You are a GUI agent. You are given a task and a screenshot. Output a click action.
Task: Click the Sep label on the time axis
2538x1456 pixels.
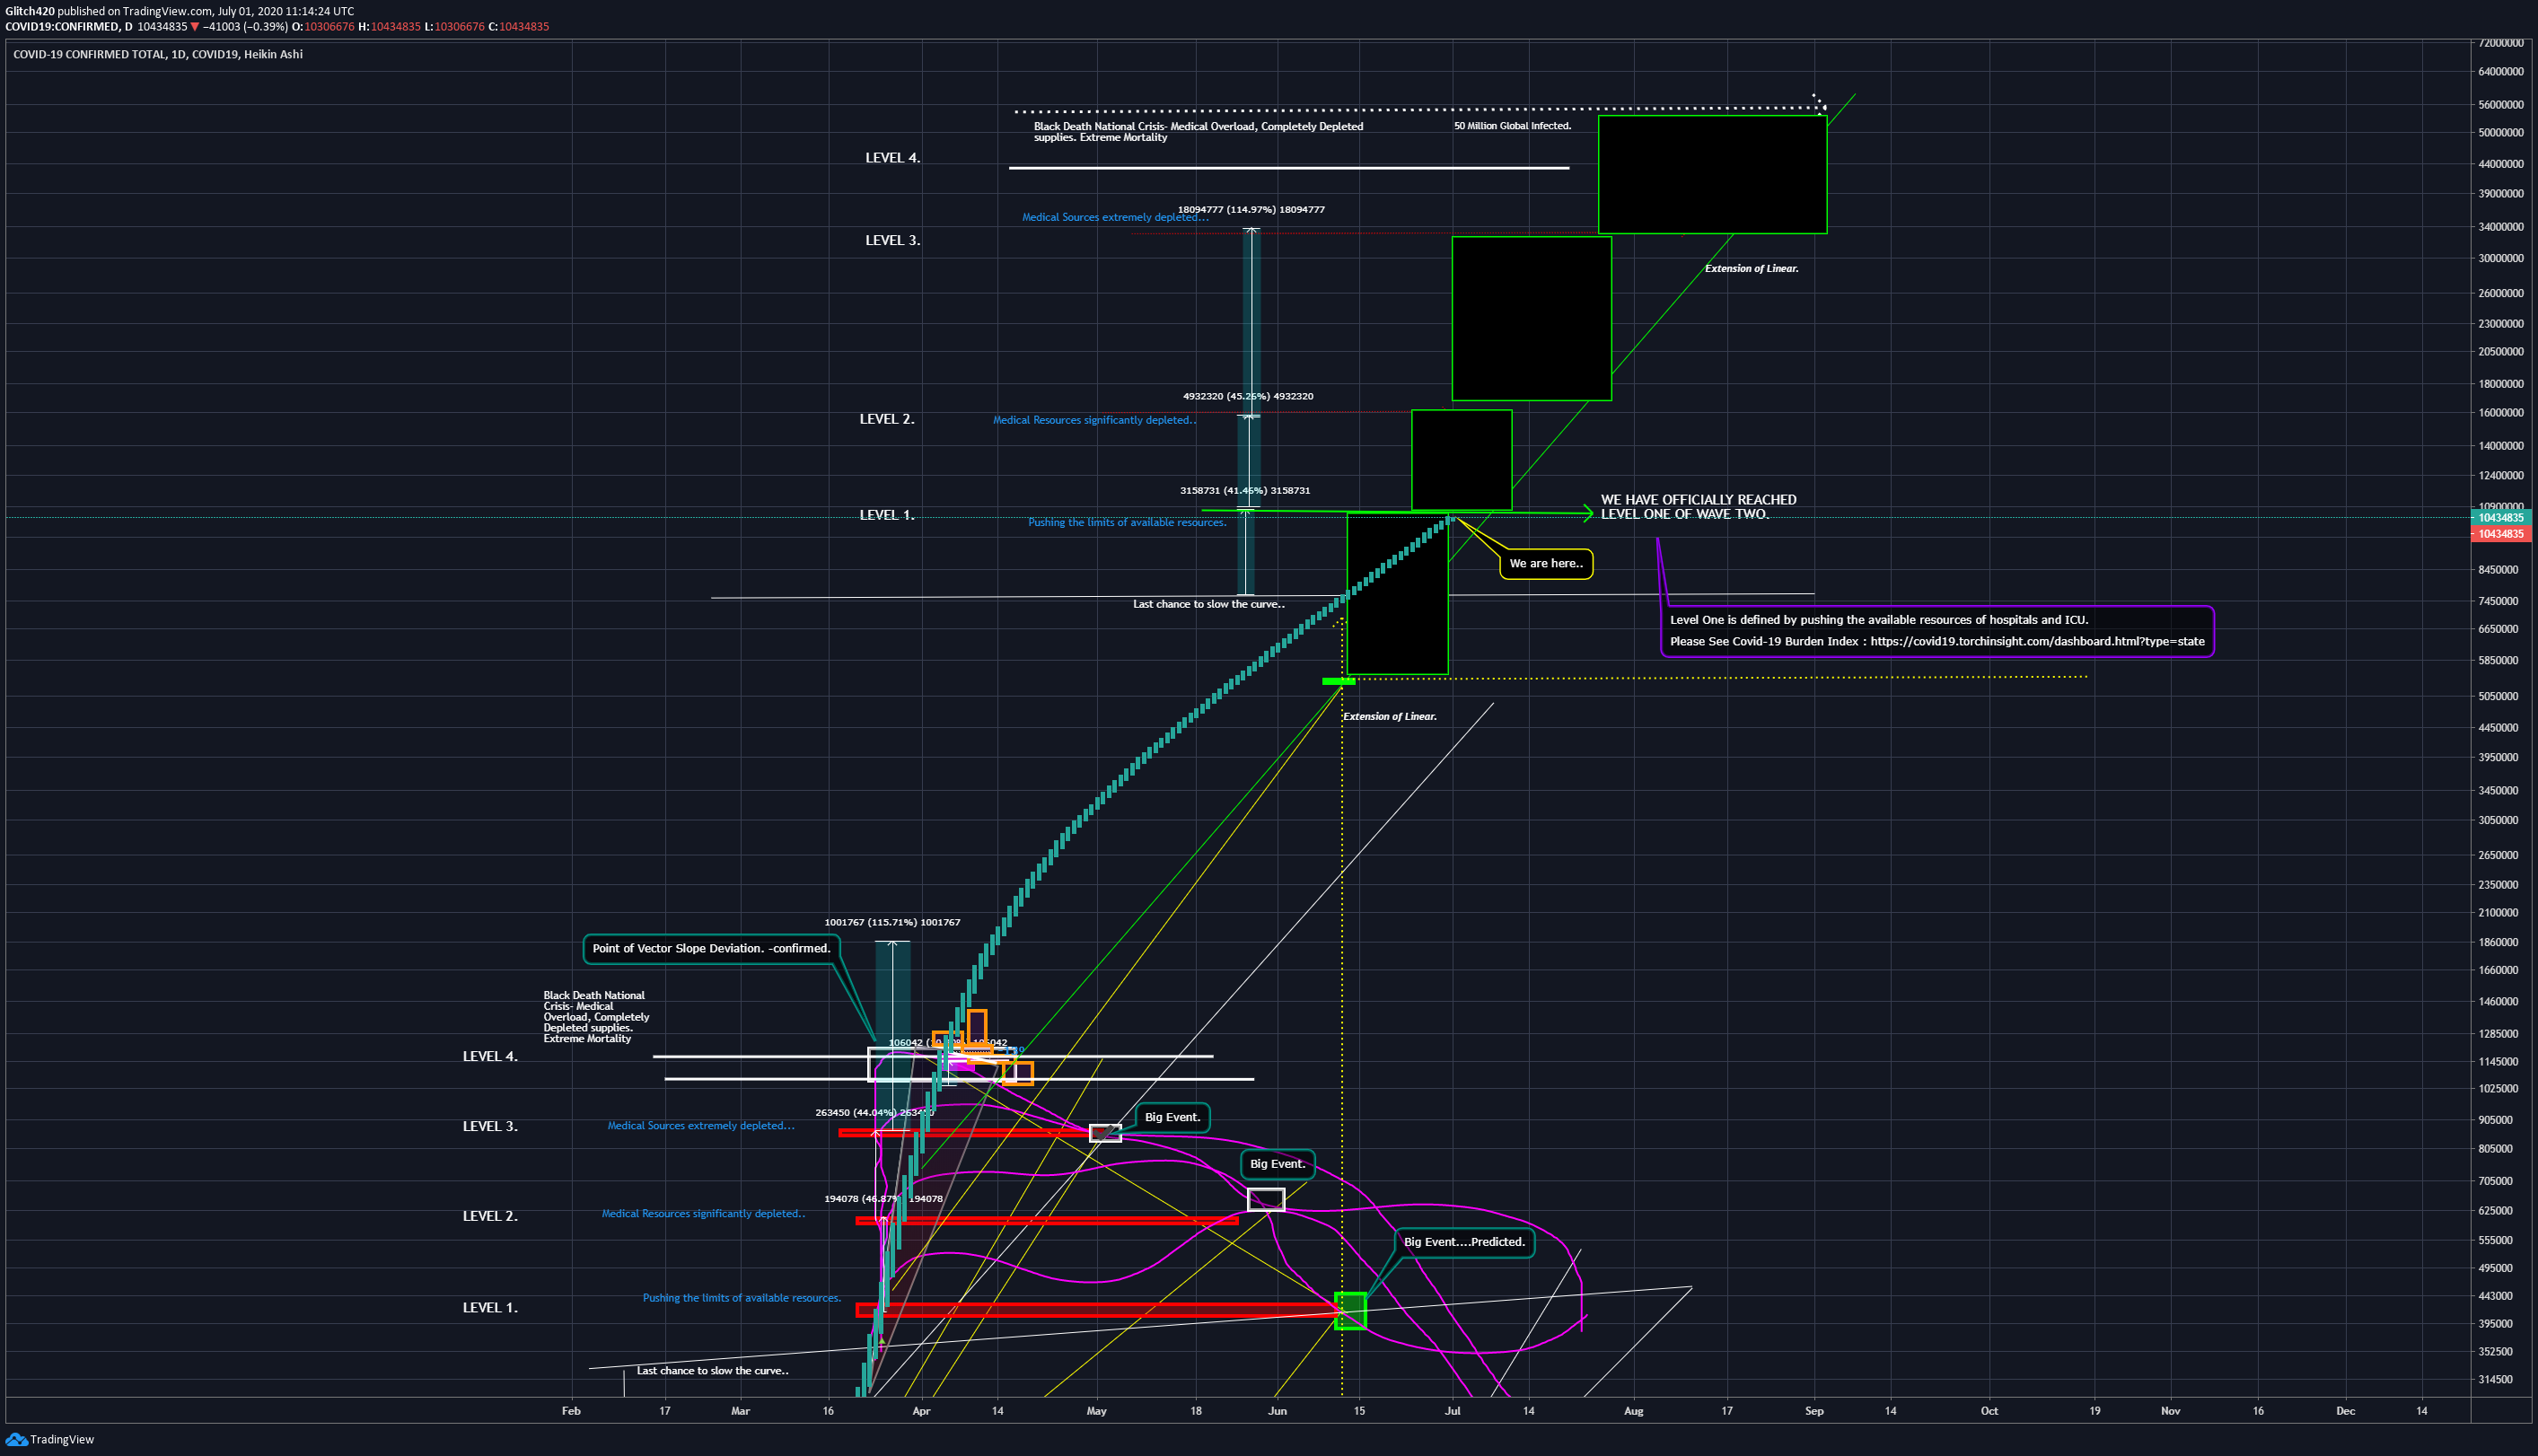click(x=1814, y=1411)
